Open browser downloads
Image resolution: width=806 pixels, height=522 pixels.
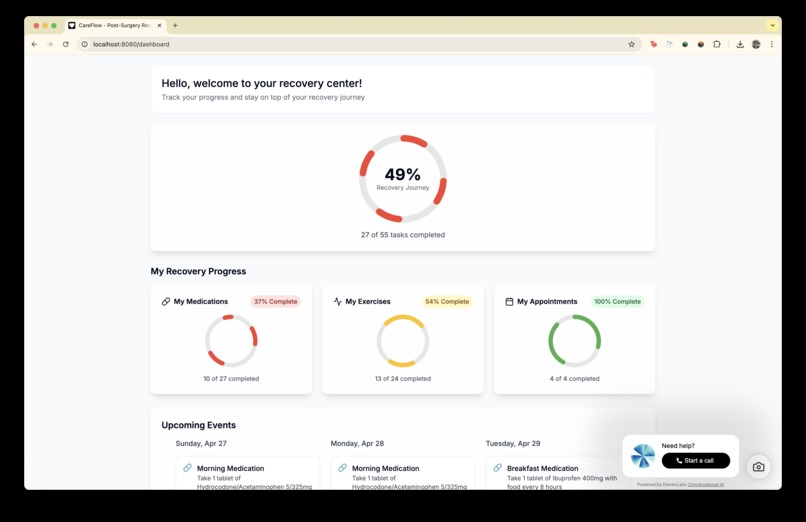[x=740, y=44]
